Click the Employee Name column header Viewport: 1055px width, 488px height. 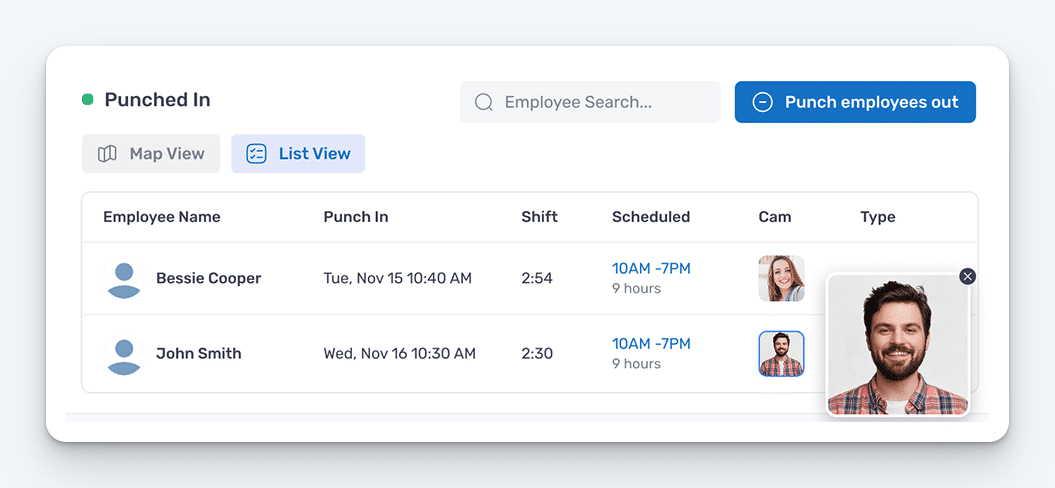click(162, 217)
